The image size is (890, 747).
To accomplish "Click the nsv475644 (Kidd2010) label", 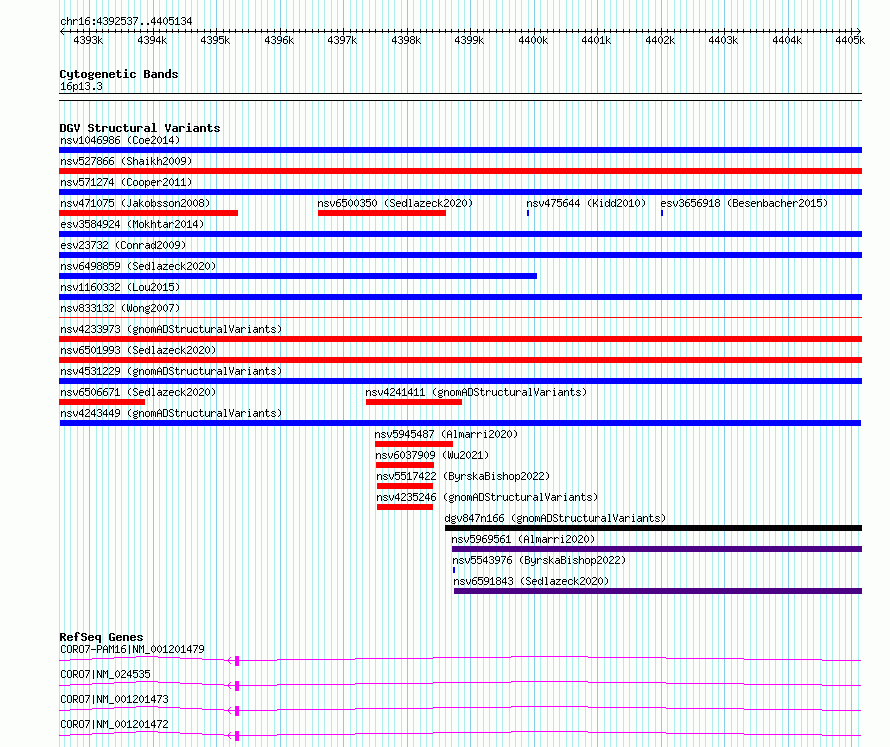I will point(586,203).
